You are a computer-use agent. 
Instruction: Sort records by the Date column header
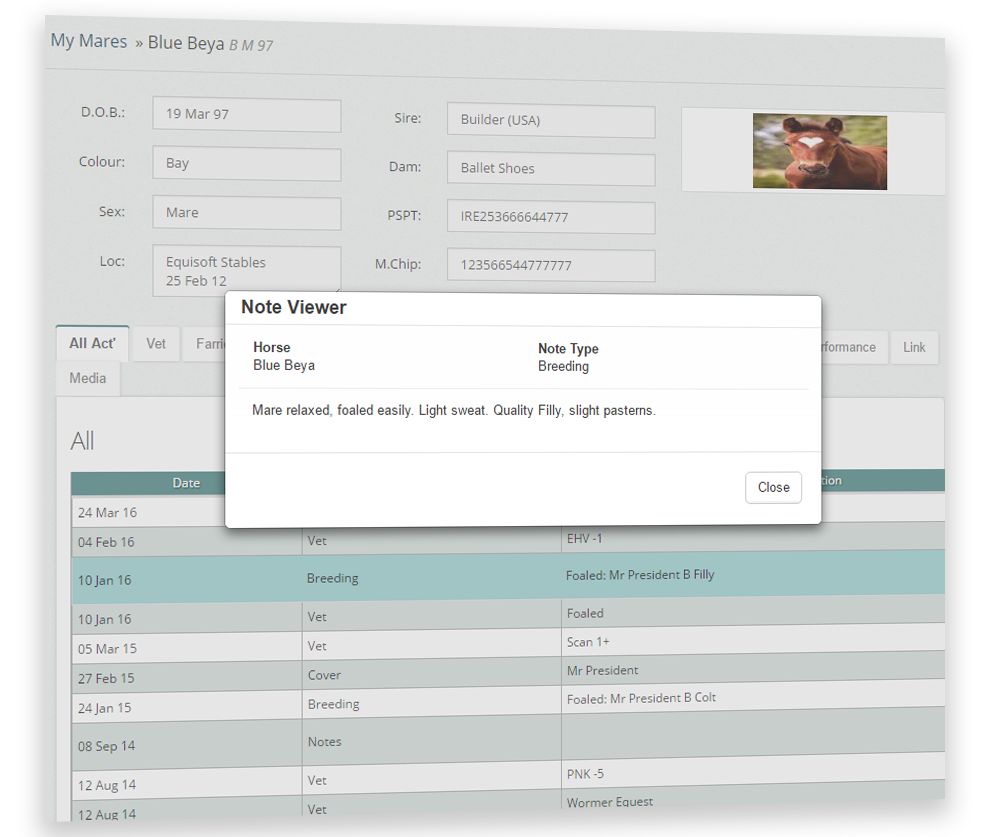point(186,483)
